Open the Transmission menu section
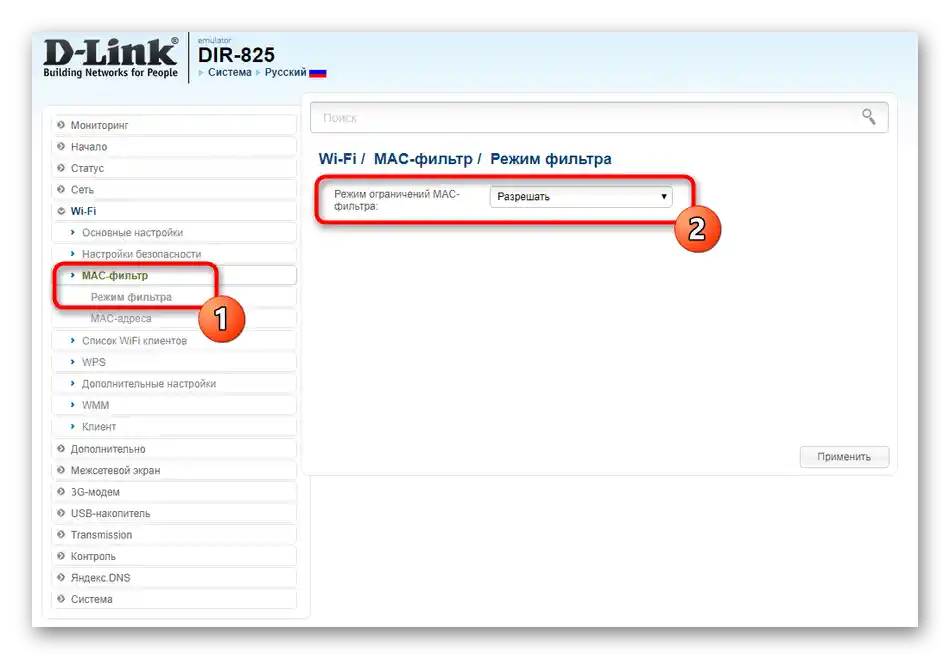 point(174,535)
